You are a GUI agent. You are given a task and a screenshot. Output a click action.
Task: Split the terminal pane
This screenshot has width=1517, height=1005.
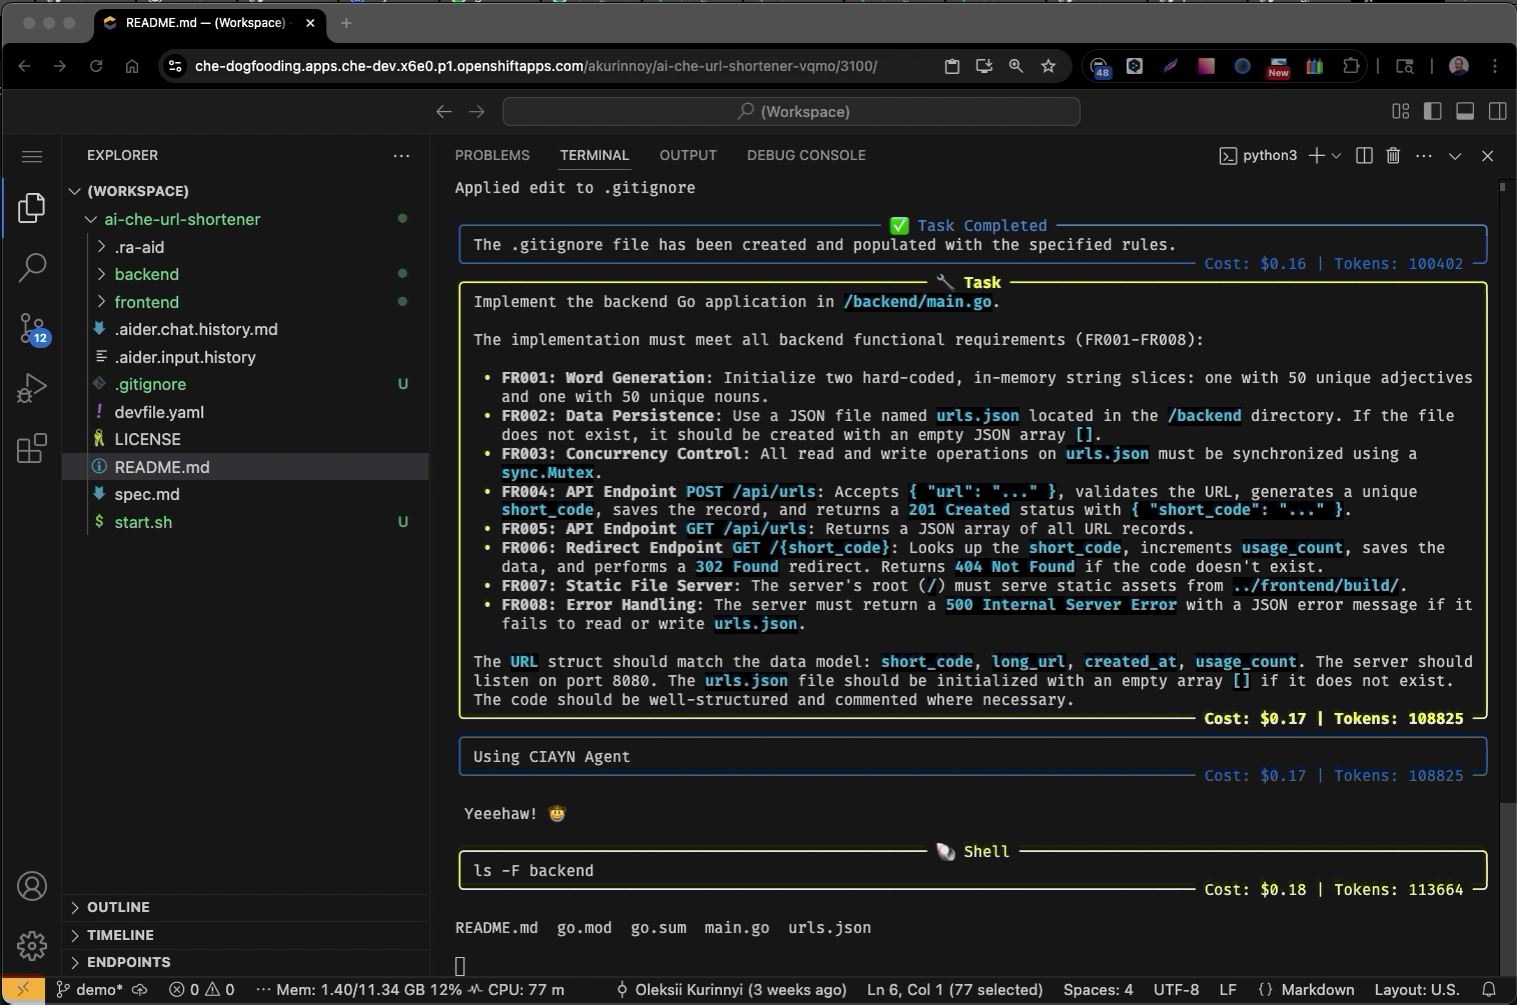click(1364, 155)
